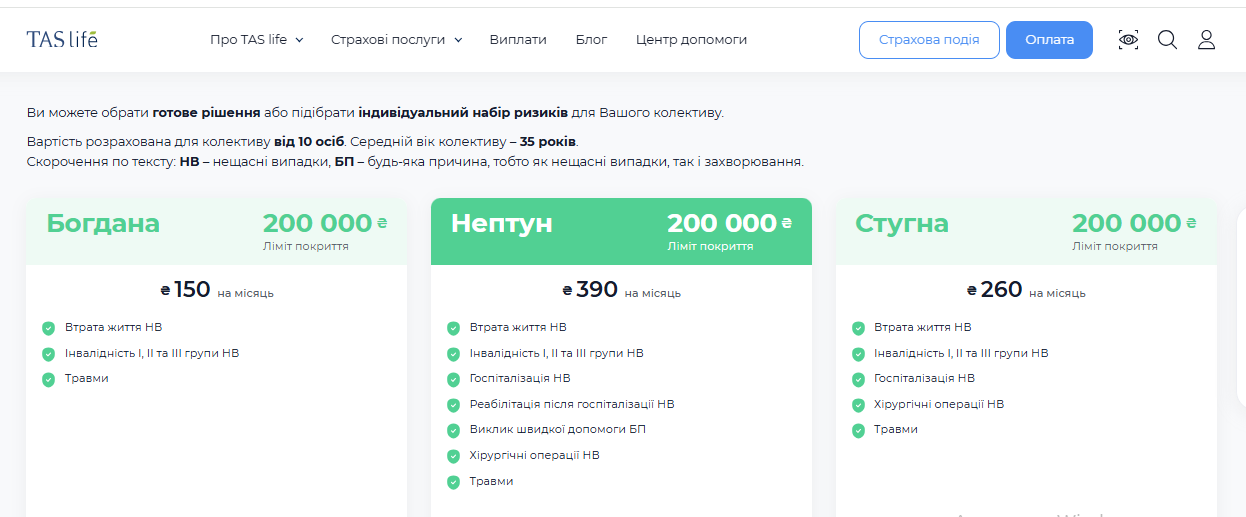Click Реабілітація після госпіталізації НВ text
Screen dimensions: 1246x517
click(x=572, y=404)
